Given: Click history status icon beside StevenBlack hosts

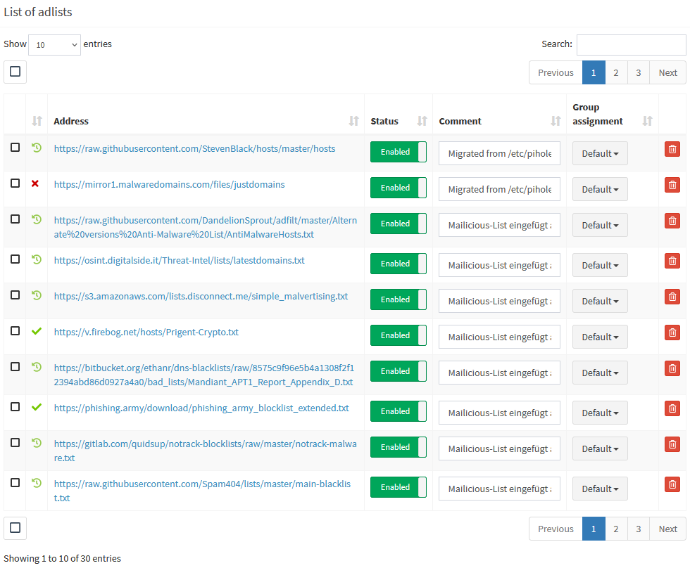Looking at the screenshot, I should (x=37, y=148).
